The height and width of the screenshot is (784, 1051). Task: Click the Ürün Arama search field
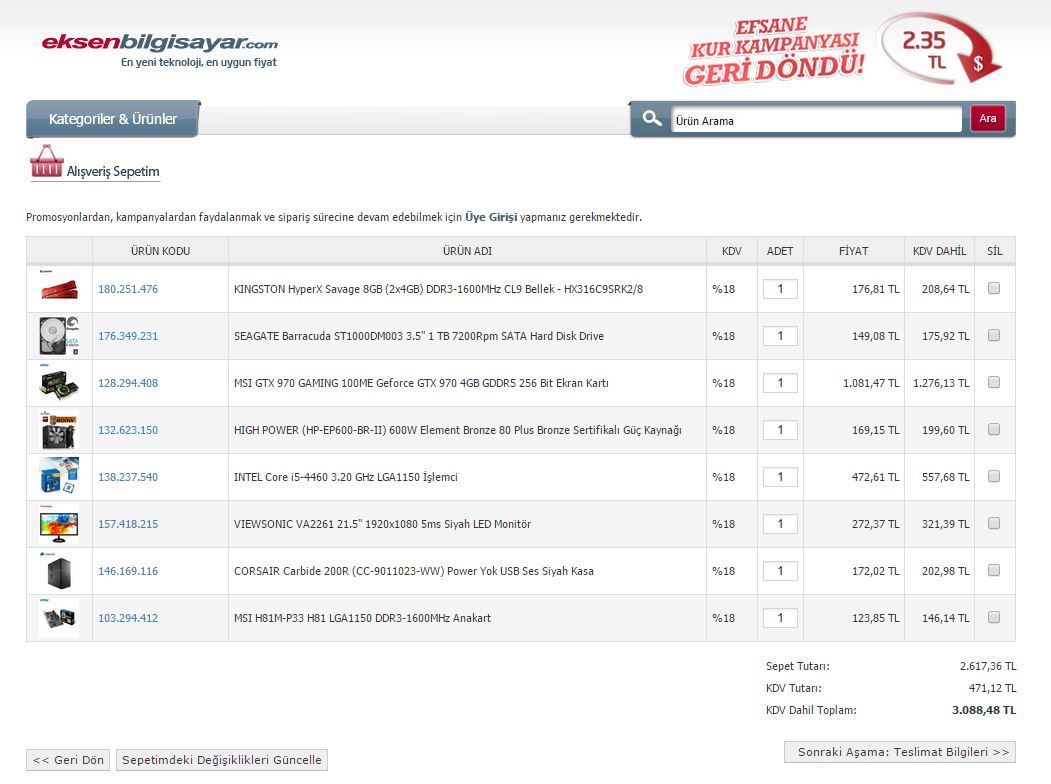[x=816, y=121]
